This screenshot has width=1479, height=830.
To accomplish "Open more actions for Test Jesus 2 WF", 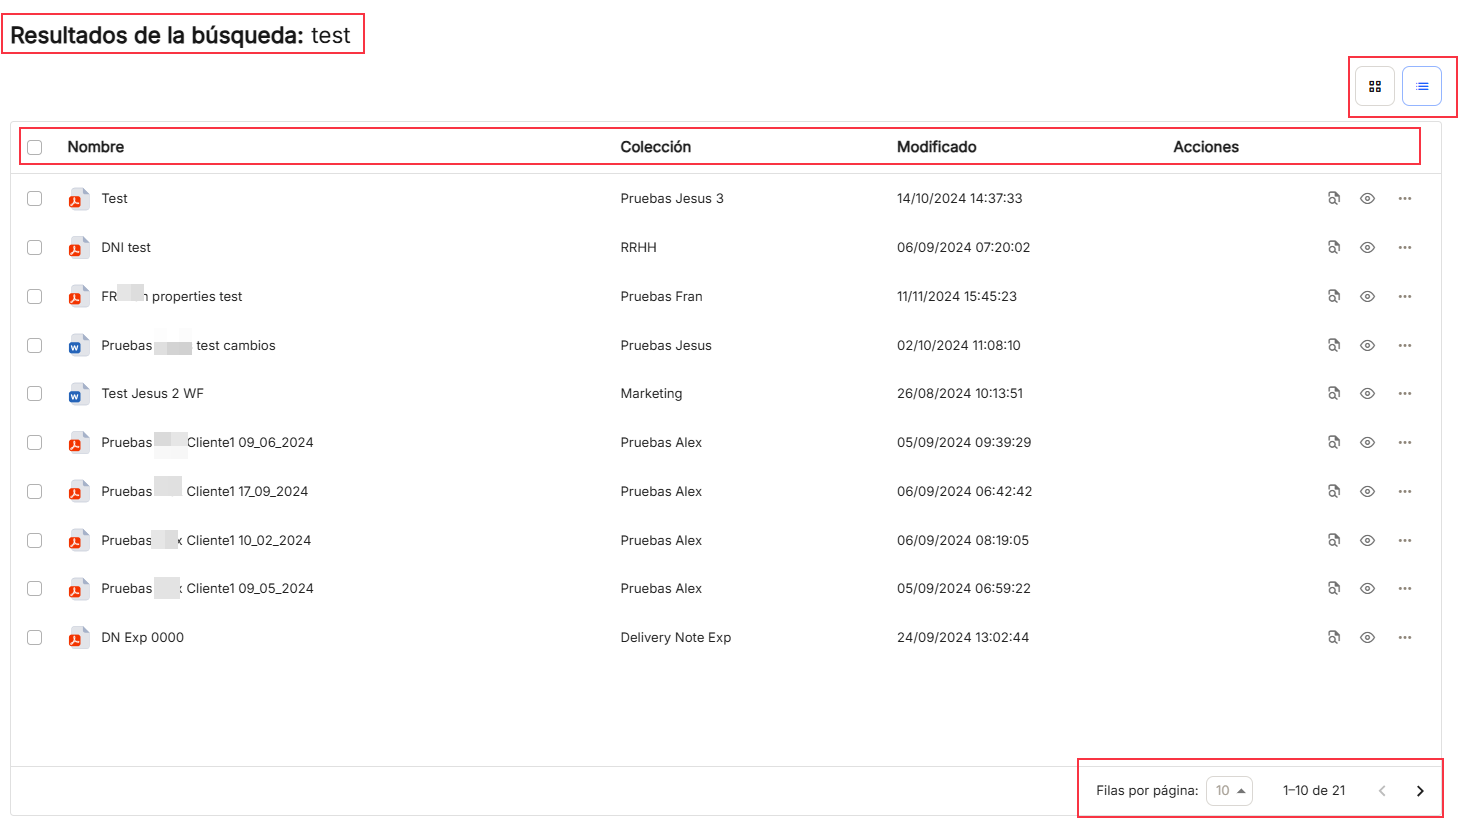I will 1405,393.
